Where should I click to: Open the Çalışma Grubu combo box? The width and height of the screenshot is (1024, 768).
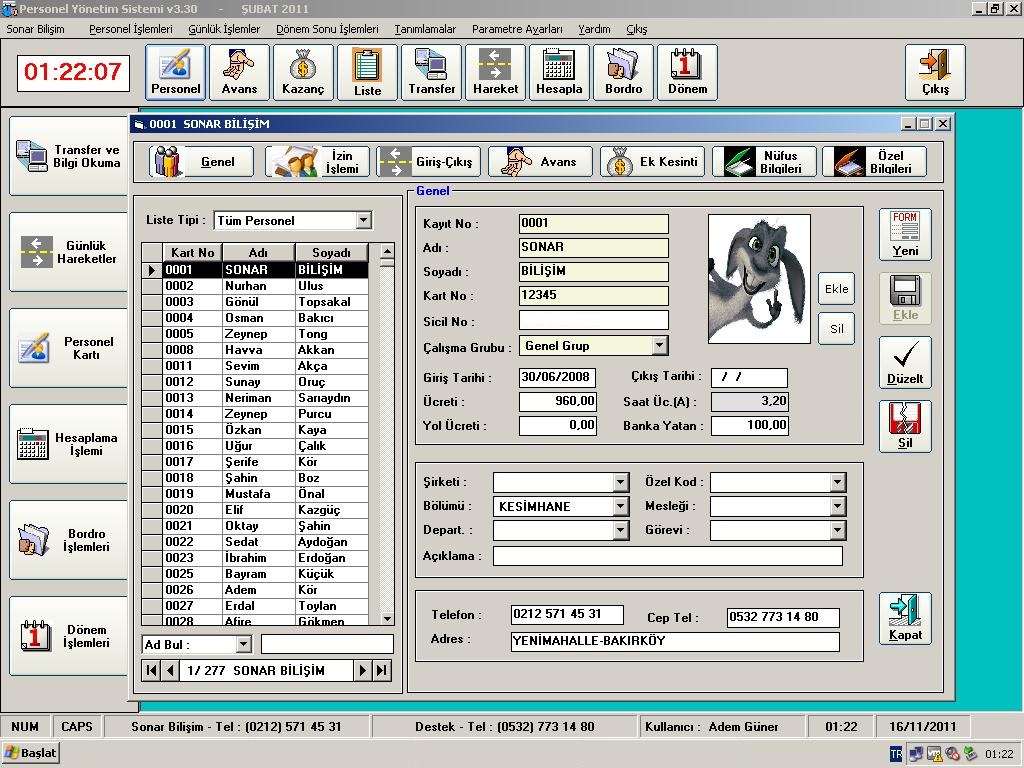click(659, 346)
